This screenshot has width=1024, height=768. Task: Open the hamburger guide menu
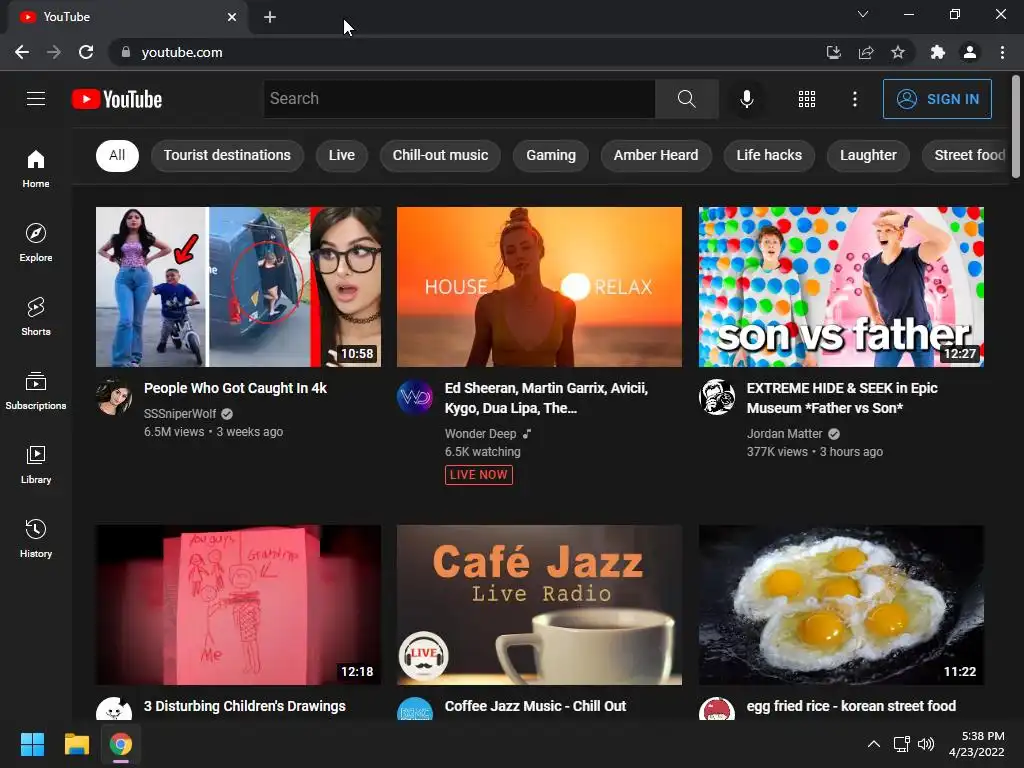[36, 99]
